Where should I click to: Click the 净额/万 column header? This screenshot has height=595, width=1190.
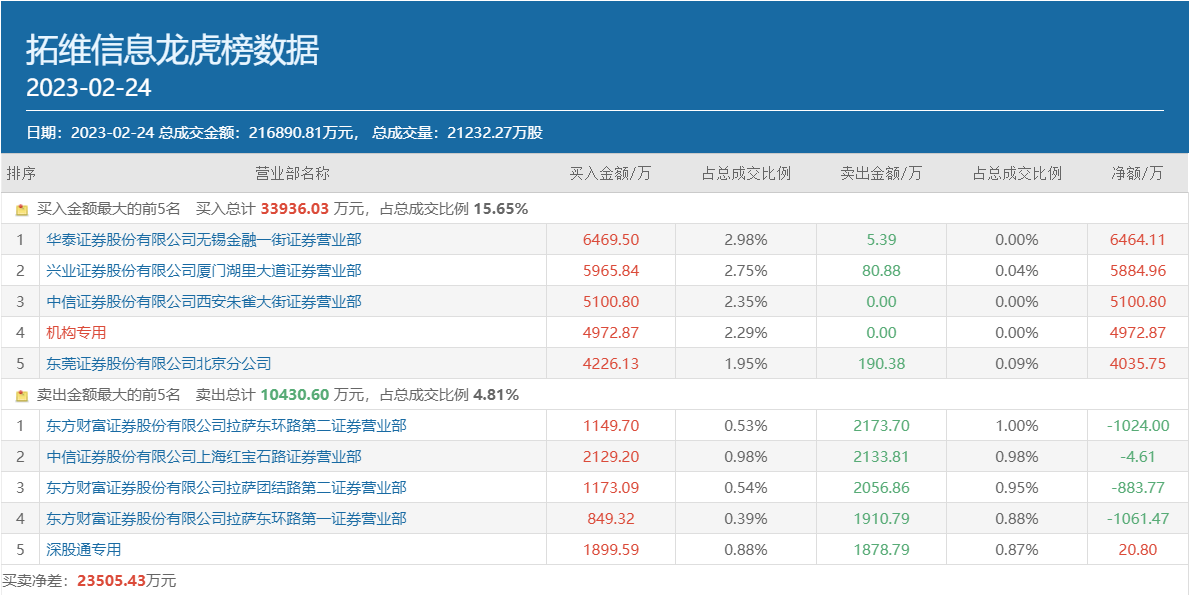pos(1137,174)
